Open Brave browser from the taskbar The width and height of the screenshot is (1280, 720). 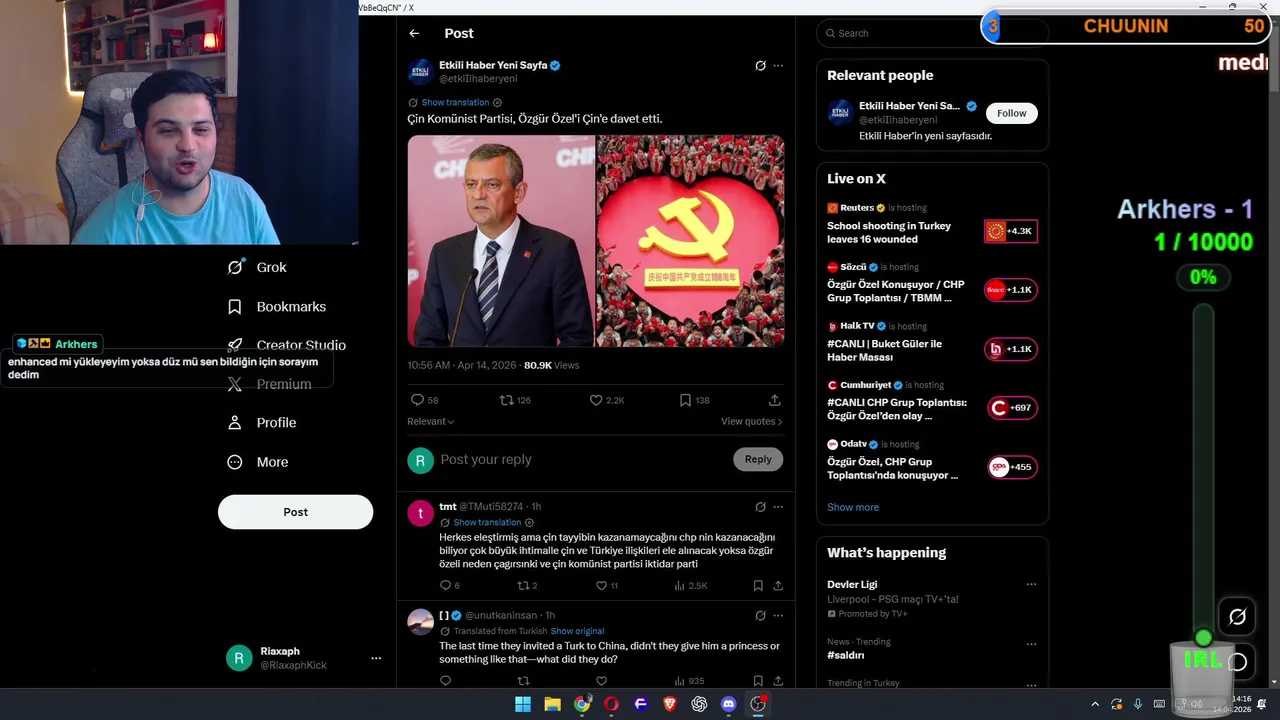pyautogui.click(x=670, y=704)
